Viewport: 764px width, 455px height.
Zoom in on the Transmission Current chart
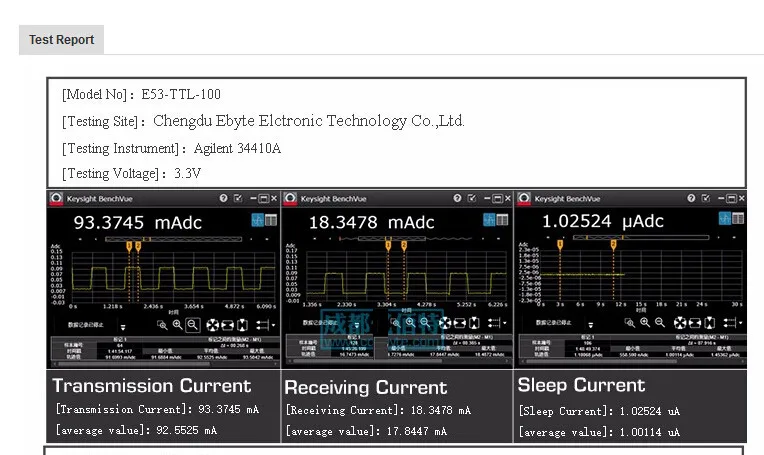click(177, 324)
